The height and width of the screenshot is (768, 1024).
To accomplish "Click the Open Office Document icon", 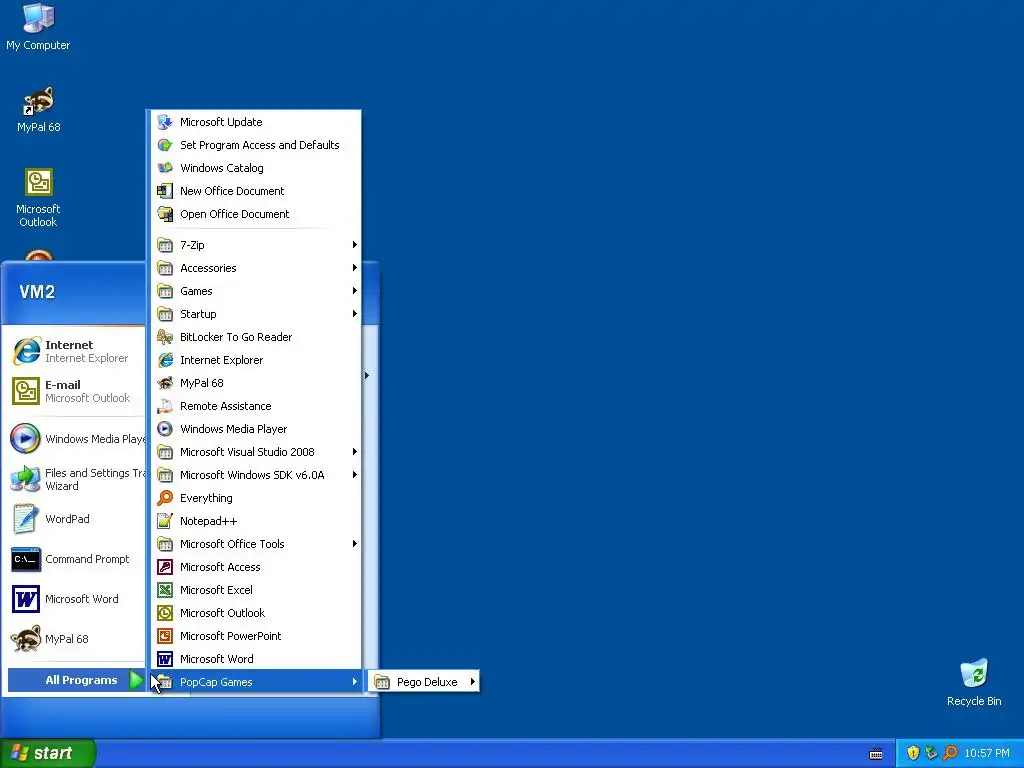I will pos(165,214).
